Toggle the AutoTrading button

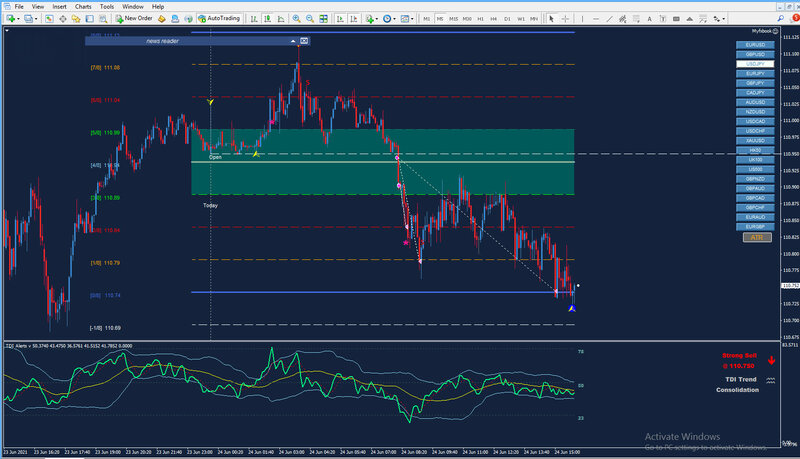pos(219,18)
